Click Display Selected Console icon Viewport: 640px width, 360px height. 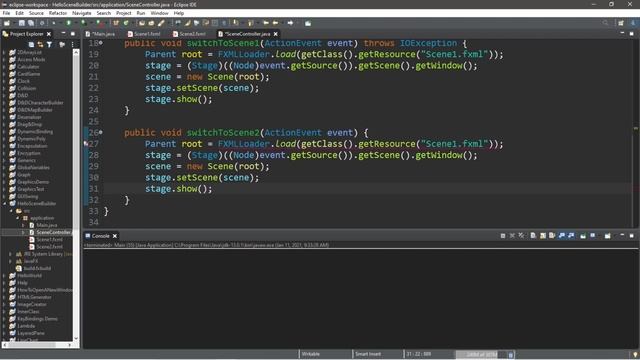point(593,236)
